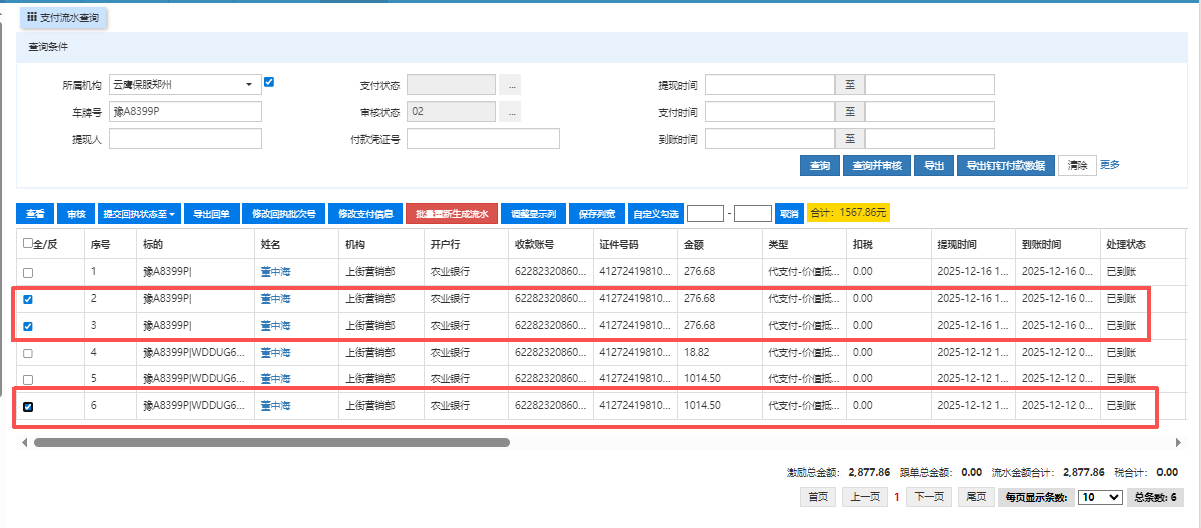
Task: Open the 支付状态 picker via its ellipsis button
Action: coord(511,85)
